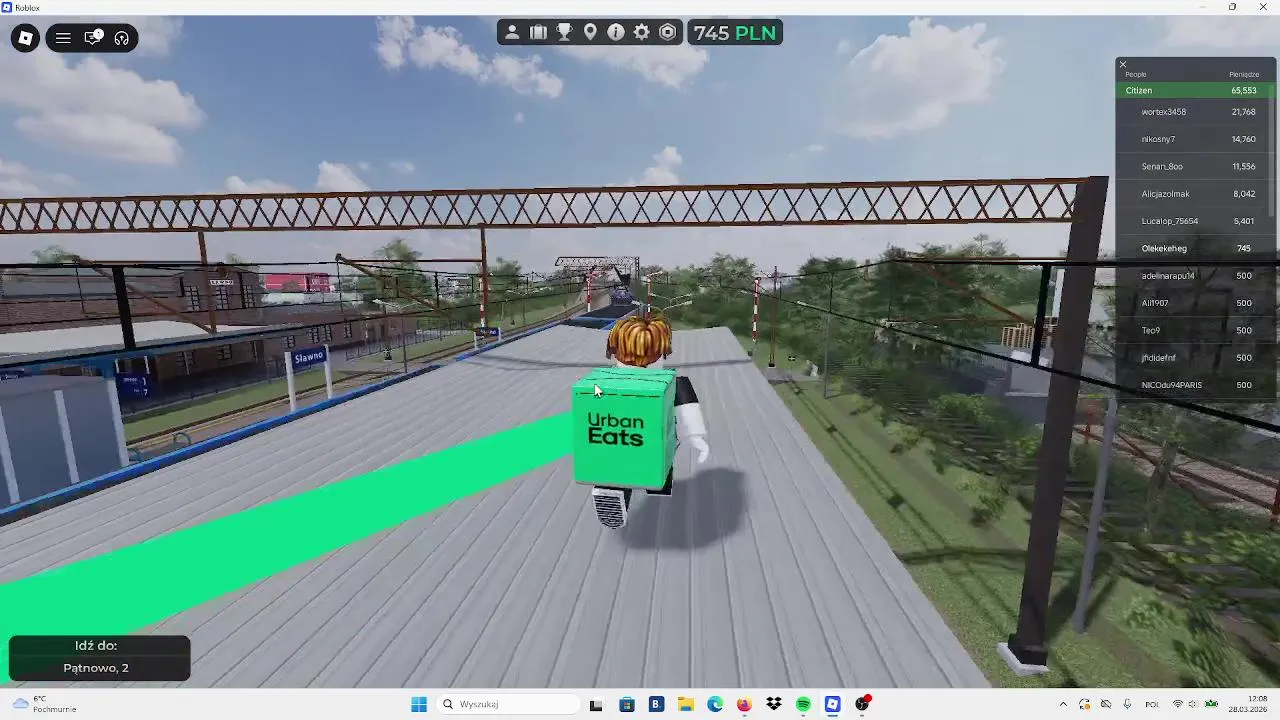Open Firefox from taskbar
Viewport: 1280px width, 720px height.
pos(744,704)
